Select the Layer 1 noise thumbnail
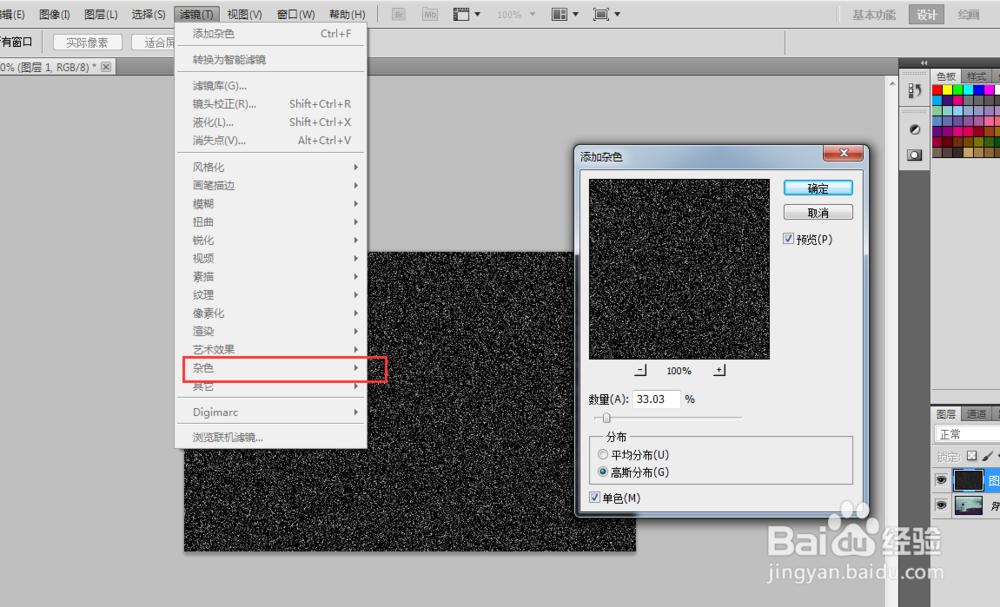This screenshot has width=1000, height=607. (968, 480)
